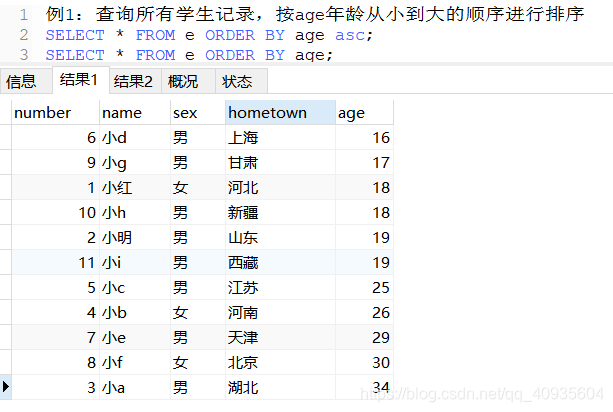Click sex cell 男 in 小明 row
The image size is (613, 412).
pos(198,238)
